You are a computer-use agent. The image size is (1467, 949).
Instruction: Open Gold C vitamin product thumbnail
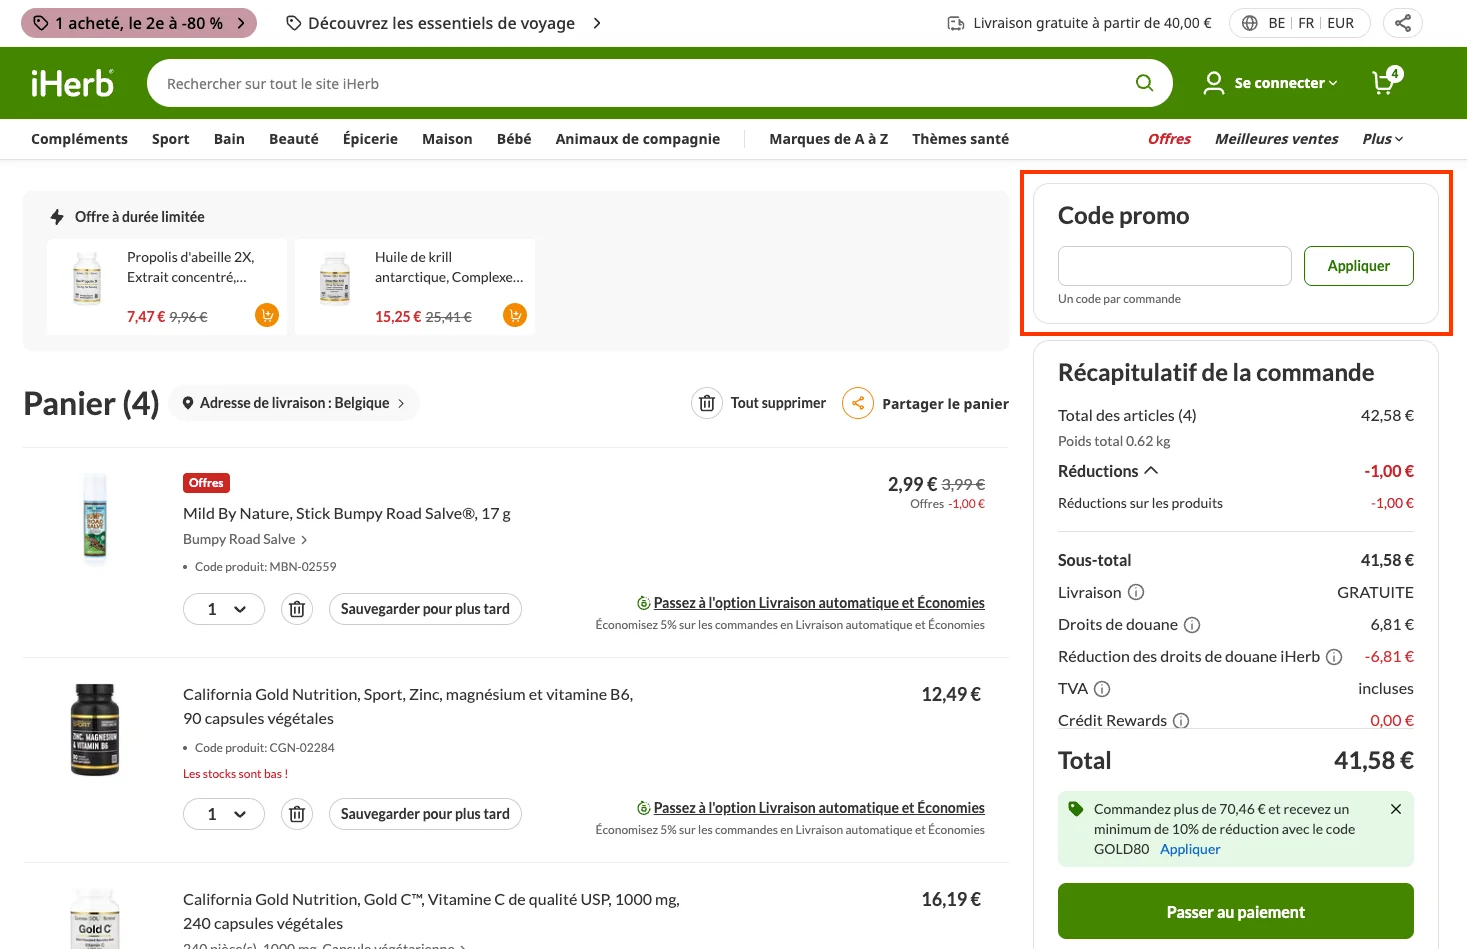(95, 918)
